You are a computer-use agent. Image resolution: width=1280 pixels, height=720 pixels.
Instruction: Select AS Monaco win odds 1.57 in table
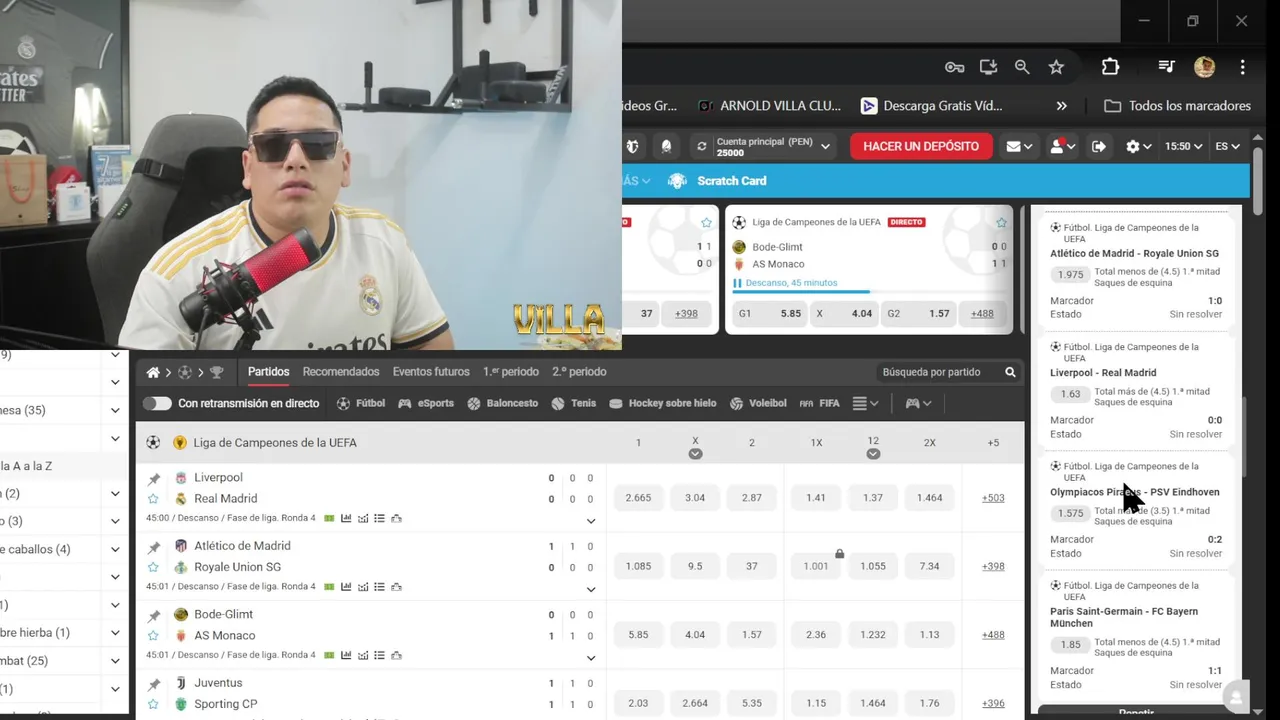[x=752, y=635]
